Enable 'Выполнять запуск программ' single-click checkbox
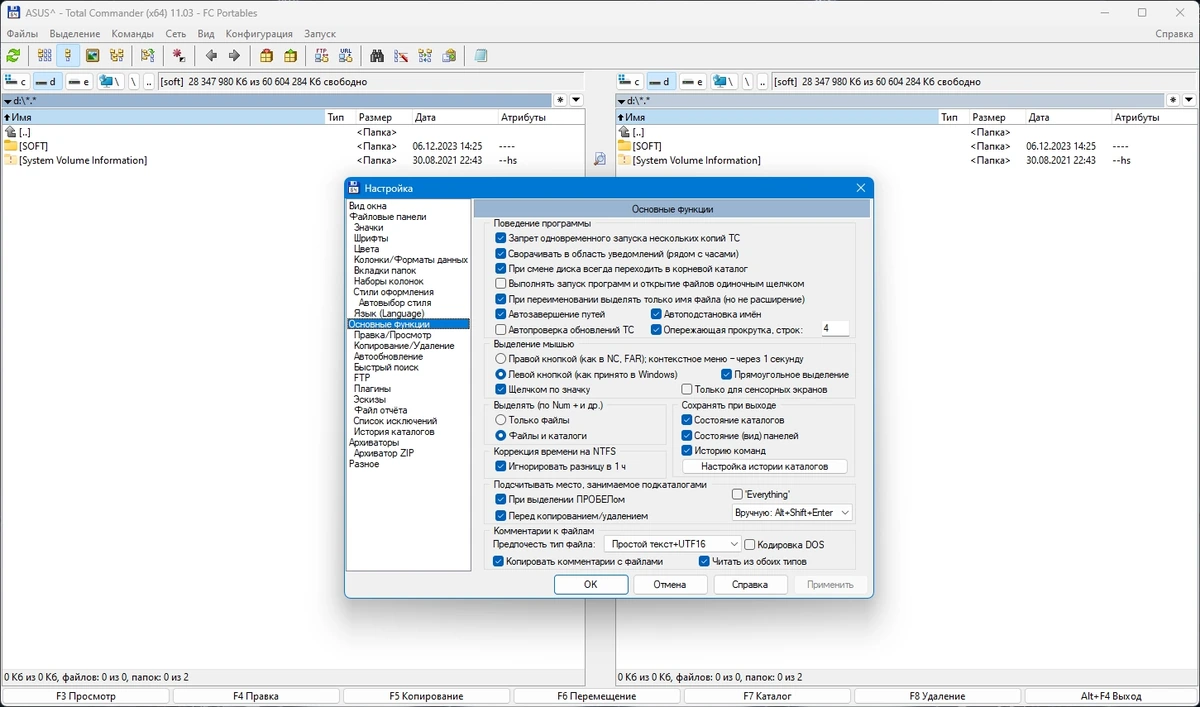Viewport: 1200px width, 707px height. pyautogui.click(x=501, y=284)
